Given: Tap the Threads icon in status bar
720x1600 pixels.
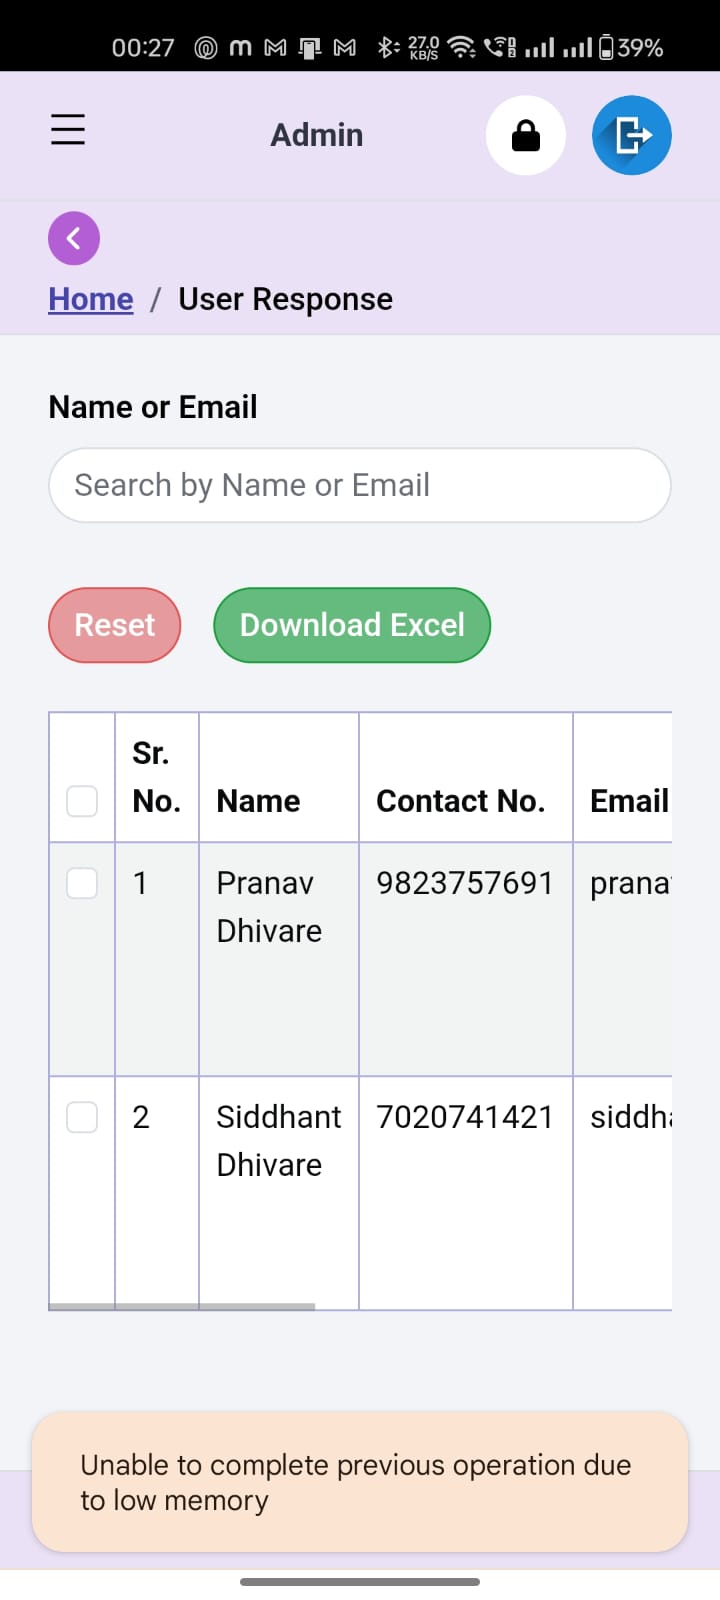Looking at the screenshot, I should [x=206, y=47].
